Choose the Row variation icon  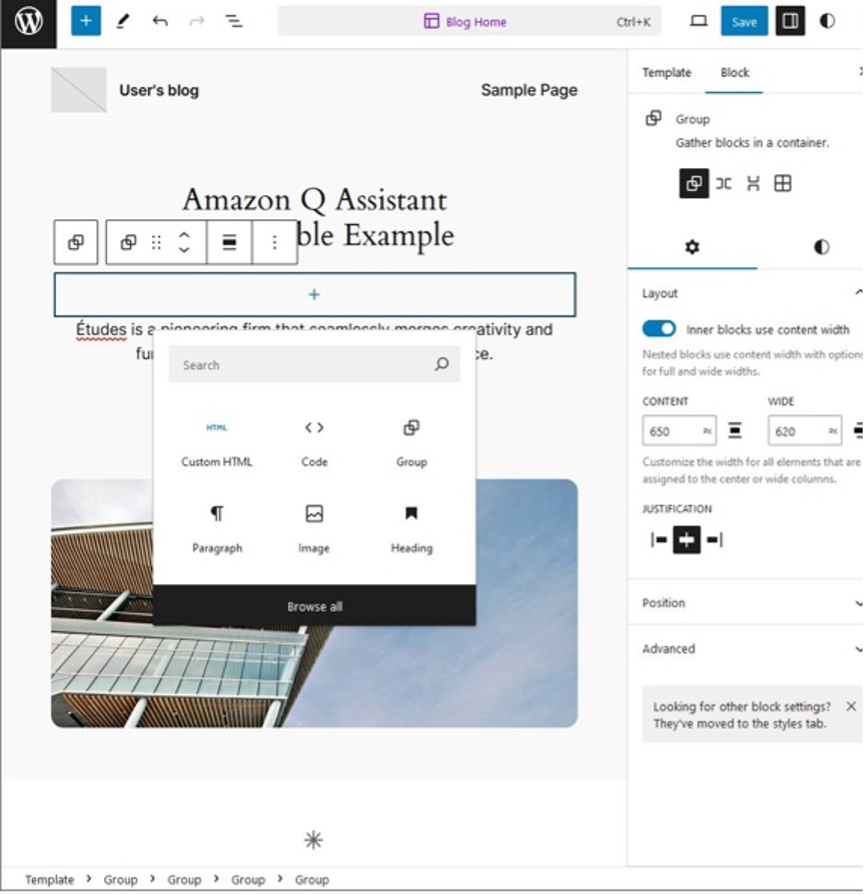pyautogui.click(x=724, y=183)
